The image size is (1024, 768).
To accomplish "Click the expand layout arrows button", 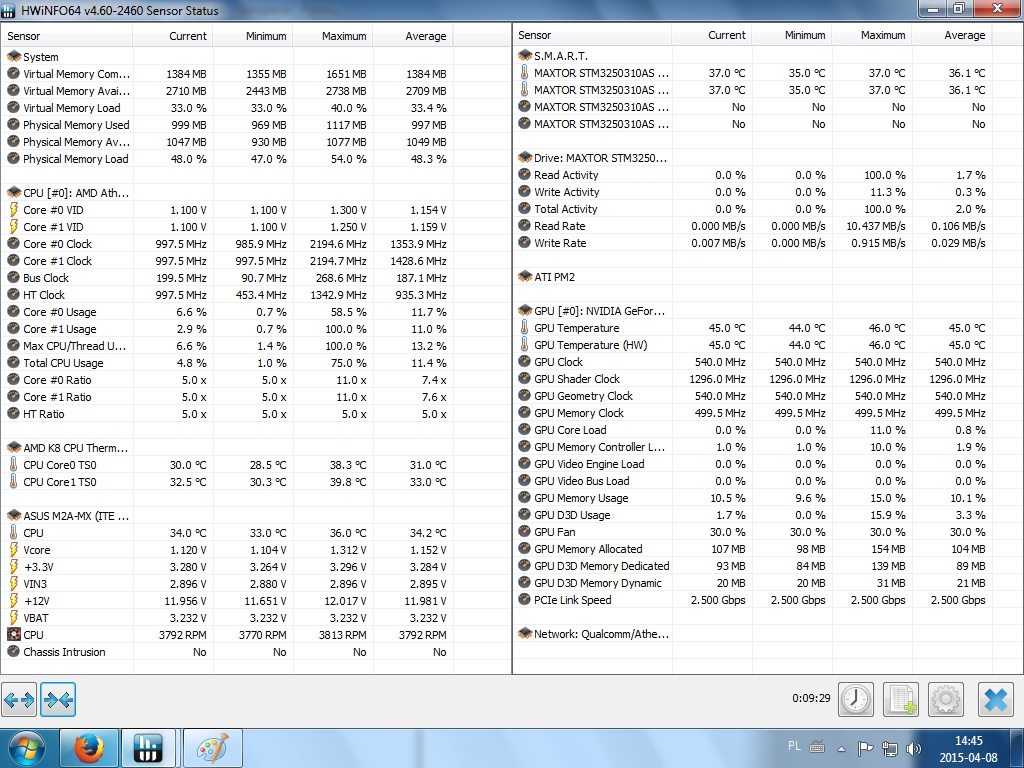I will 19,700.
